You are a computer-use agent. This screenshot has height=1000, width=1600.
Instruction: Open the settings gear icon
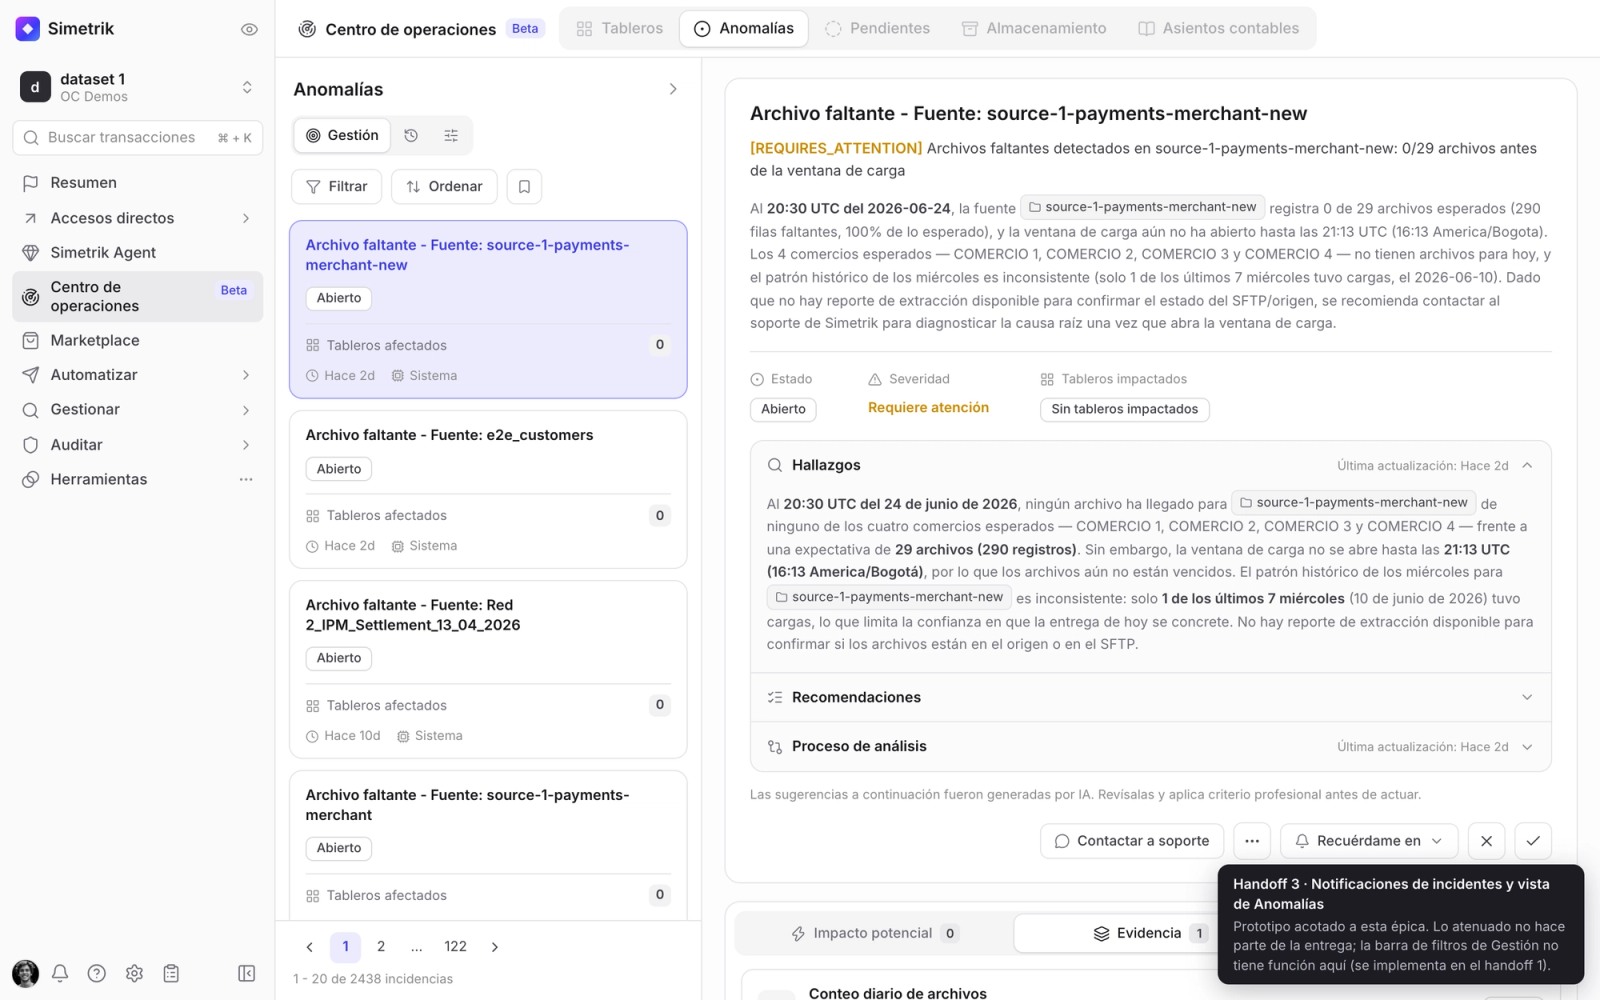(135, 973)
